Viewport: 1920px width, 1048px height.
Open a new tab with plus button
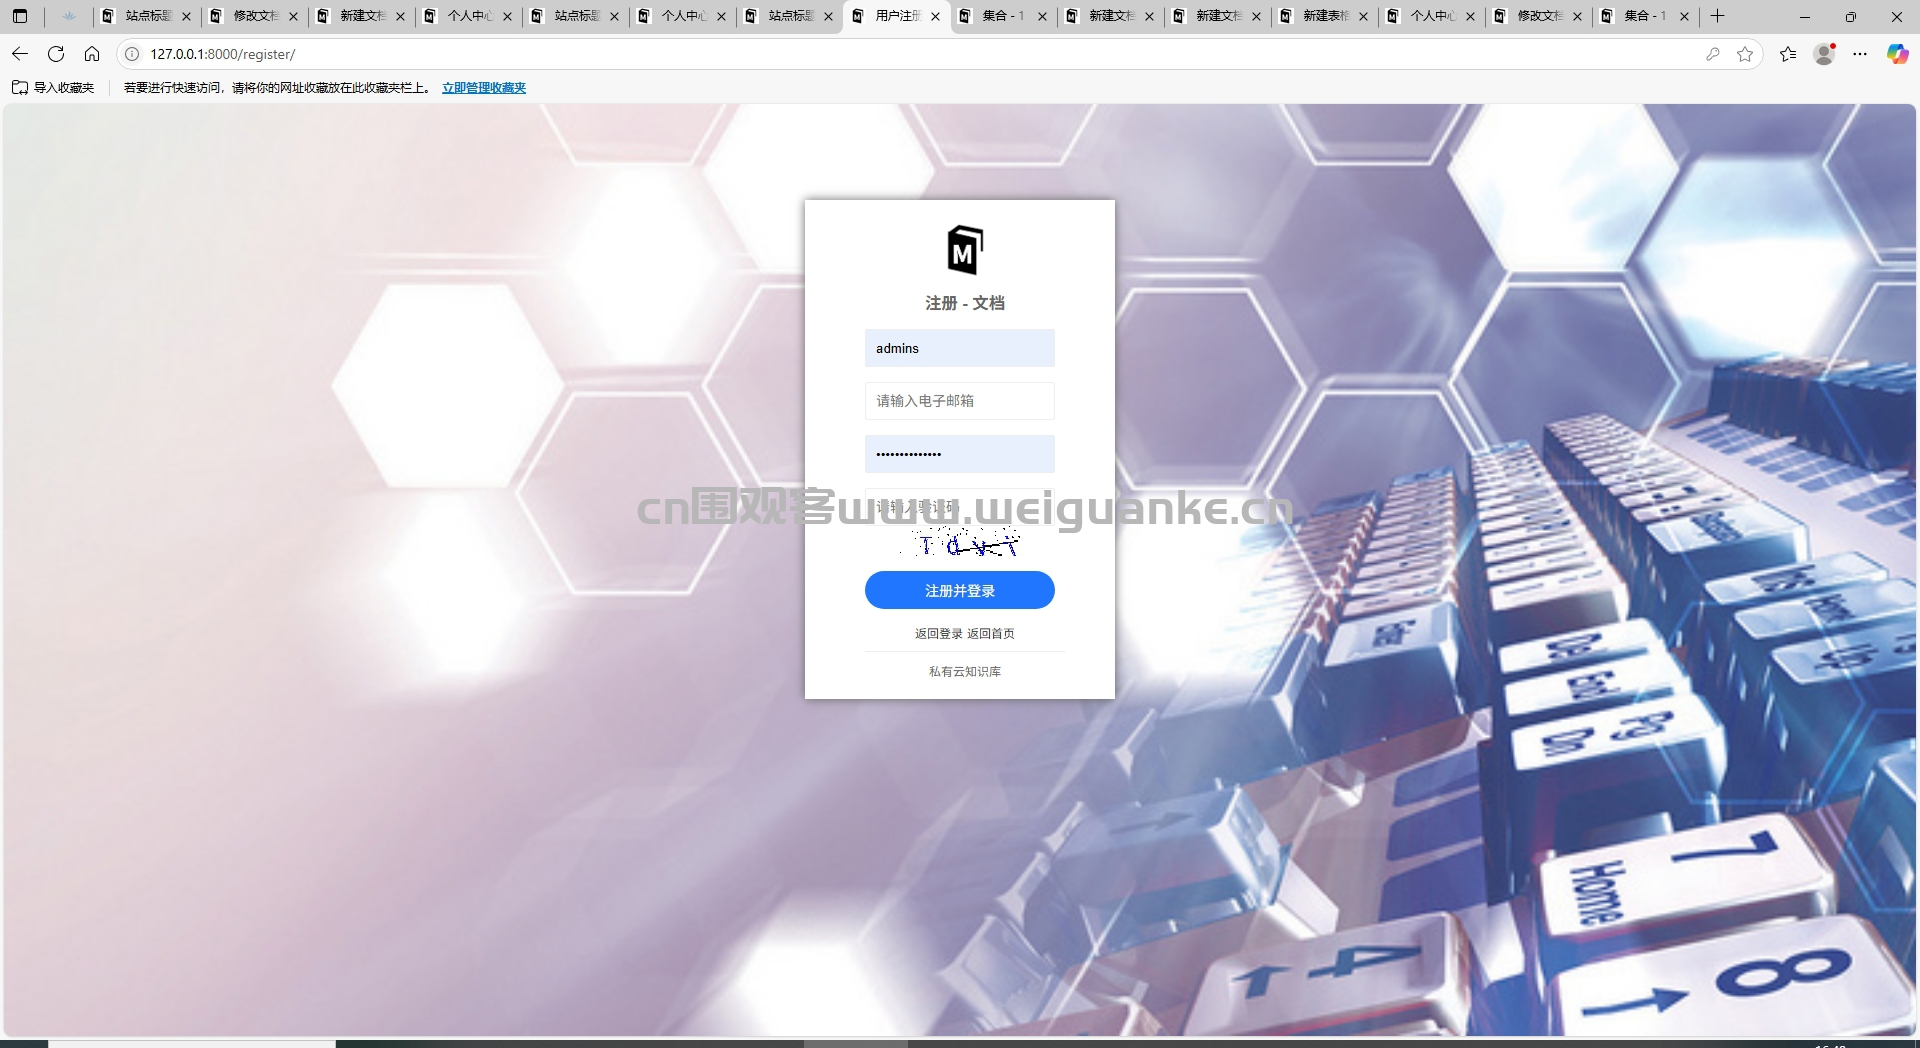1717,16
